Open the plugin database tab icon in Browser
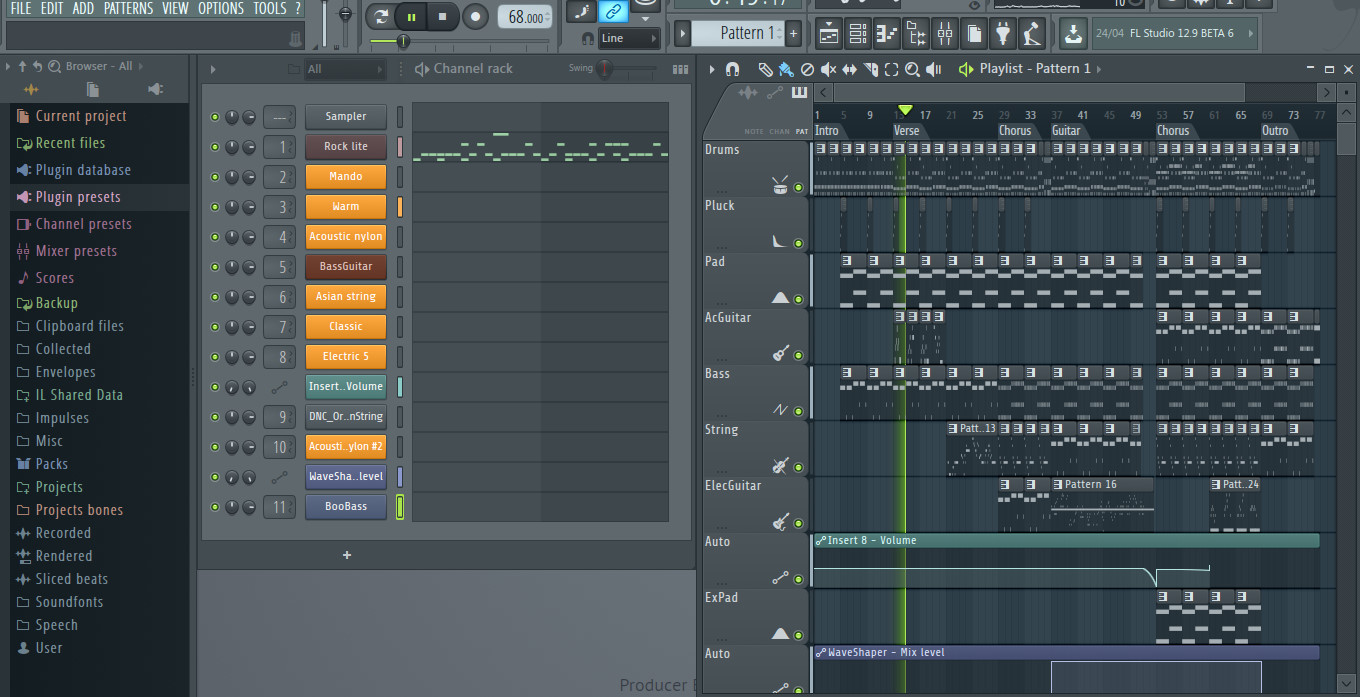1360x697 pixels. coord(155,90)
